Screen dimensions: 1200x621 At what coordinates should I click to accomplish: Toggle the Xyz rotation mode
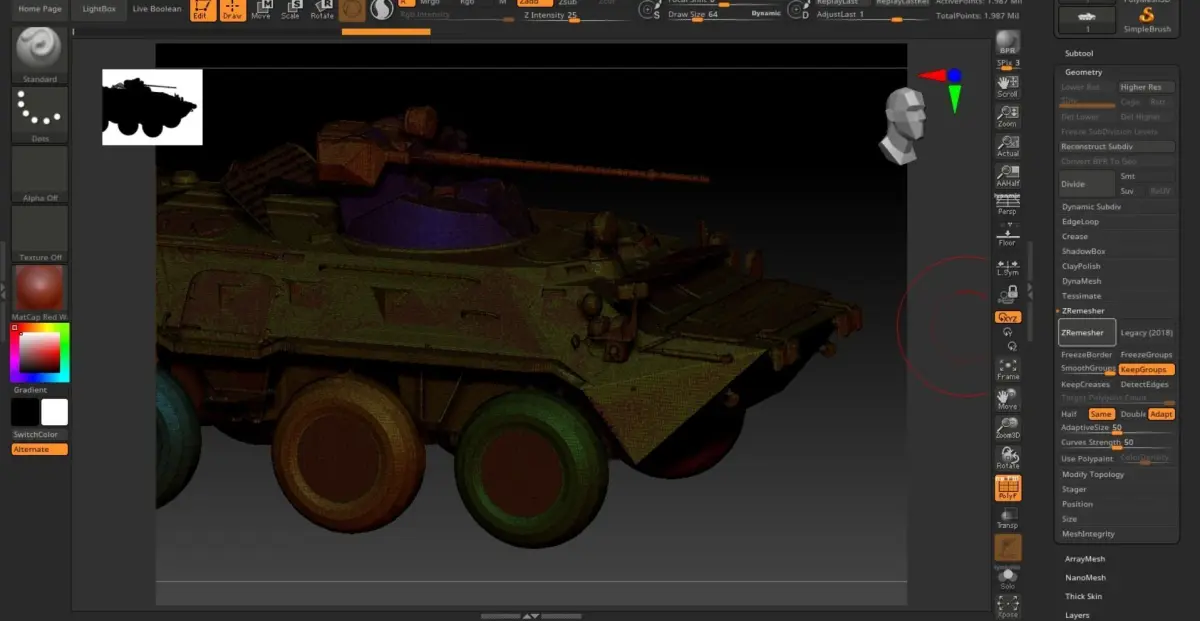(x=1007, y=317)
